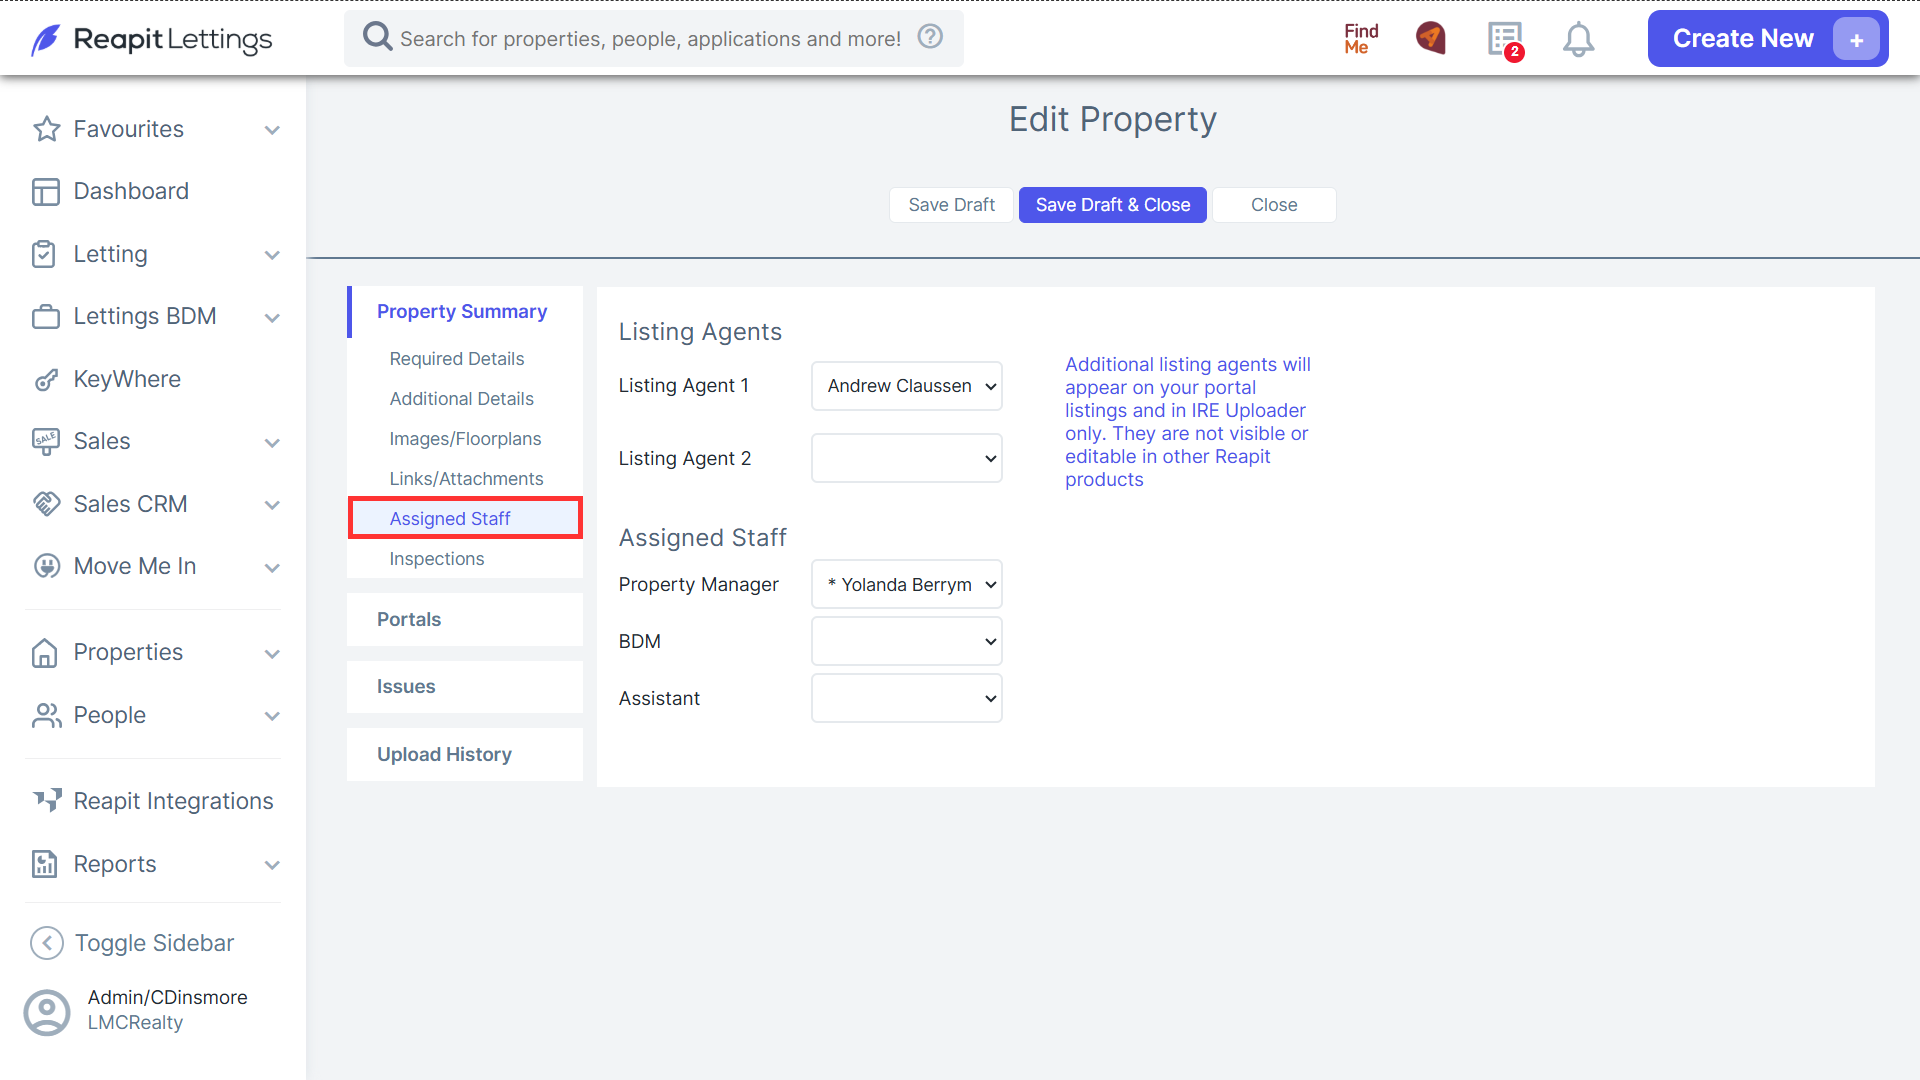Screen dimensions: 1920x1080
Task: Open the task list icon with badge
Action: (1505, 40)
